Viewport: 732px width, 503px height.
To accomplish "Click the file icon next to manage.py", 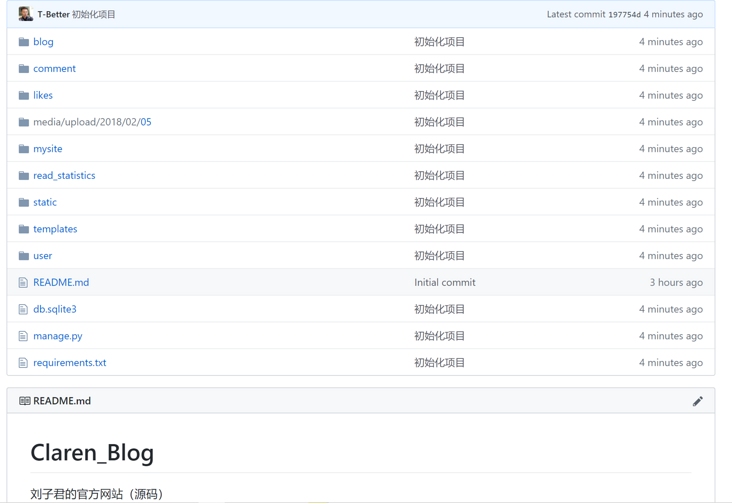I will coord(23,336).
